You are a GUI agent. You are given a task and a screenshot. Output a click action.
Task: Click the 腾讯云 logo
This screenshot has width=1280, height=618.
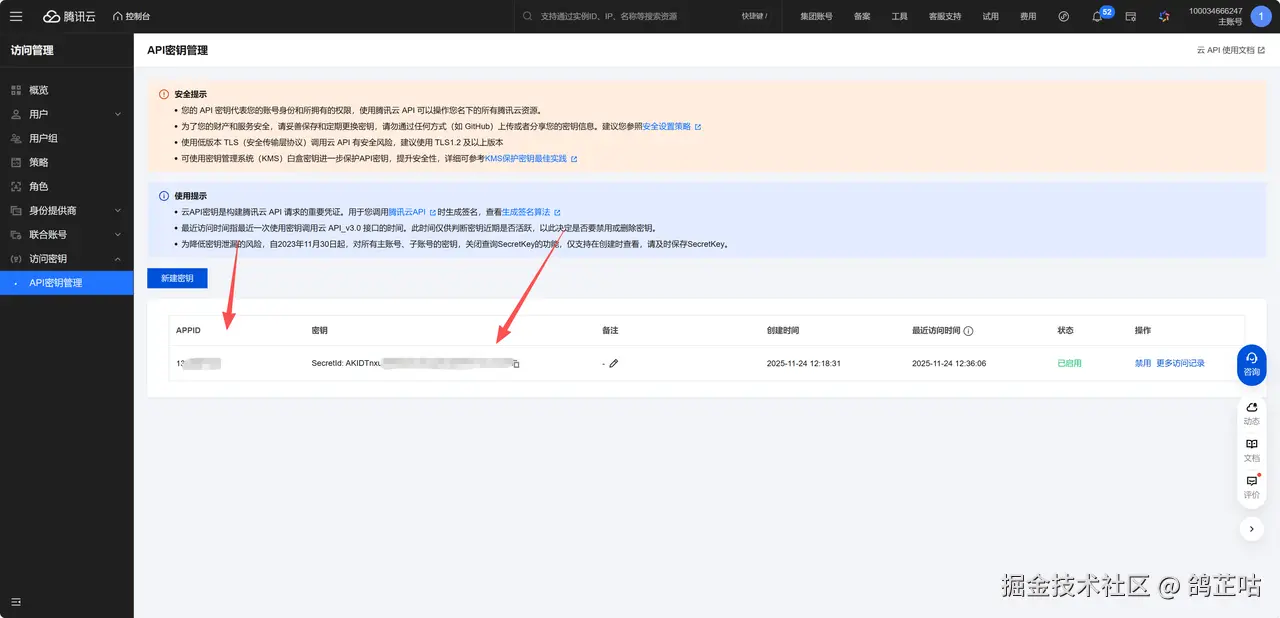[x=69, y=16]
